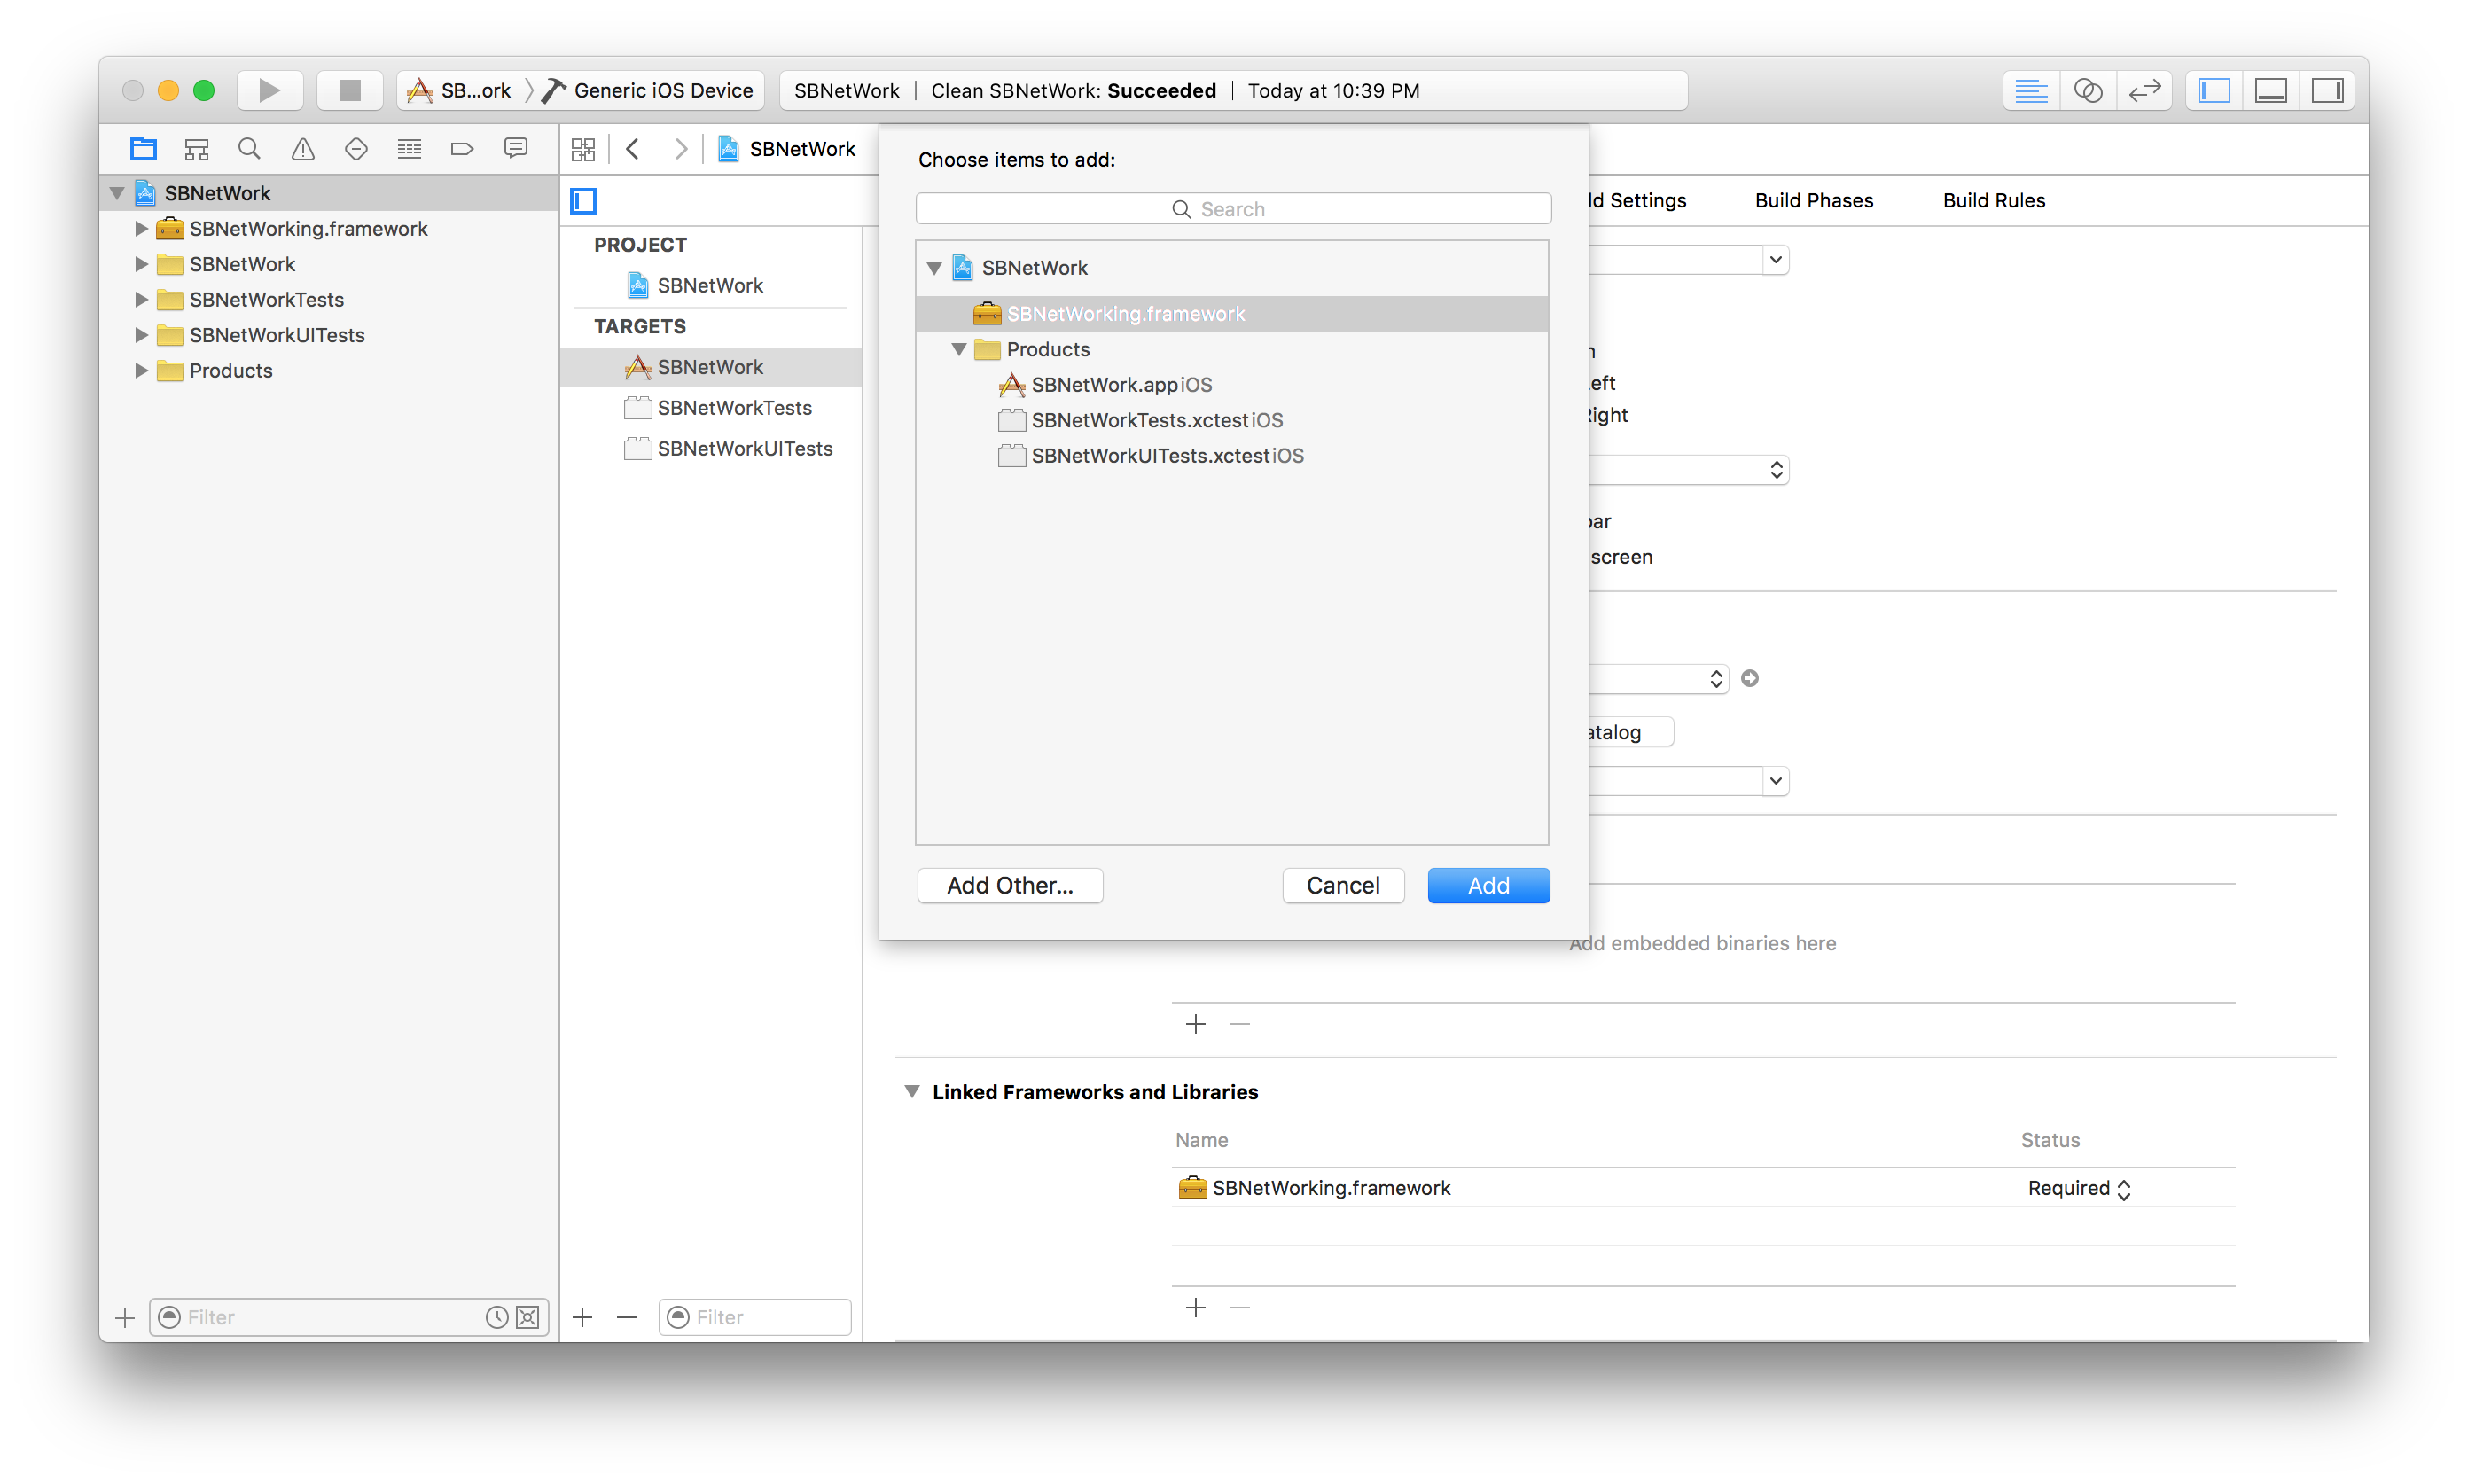Image resolution: width=2468 pixels, height=1484 pixels.
Task: Switch to the Build Rules tab
Action: point(1993,200)
